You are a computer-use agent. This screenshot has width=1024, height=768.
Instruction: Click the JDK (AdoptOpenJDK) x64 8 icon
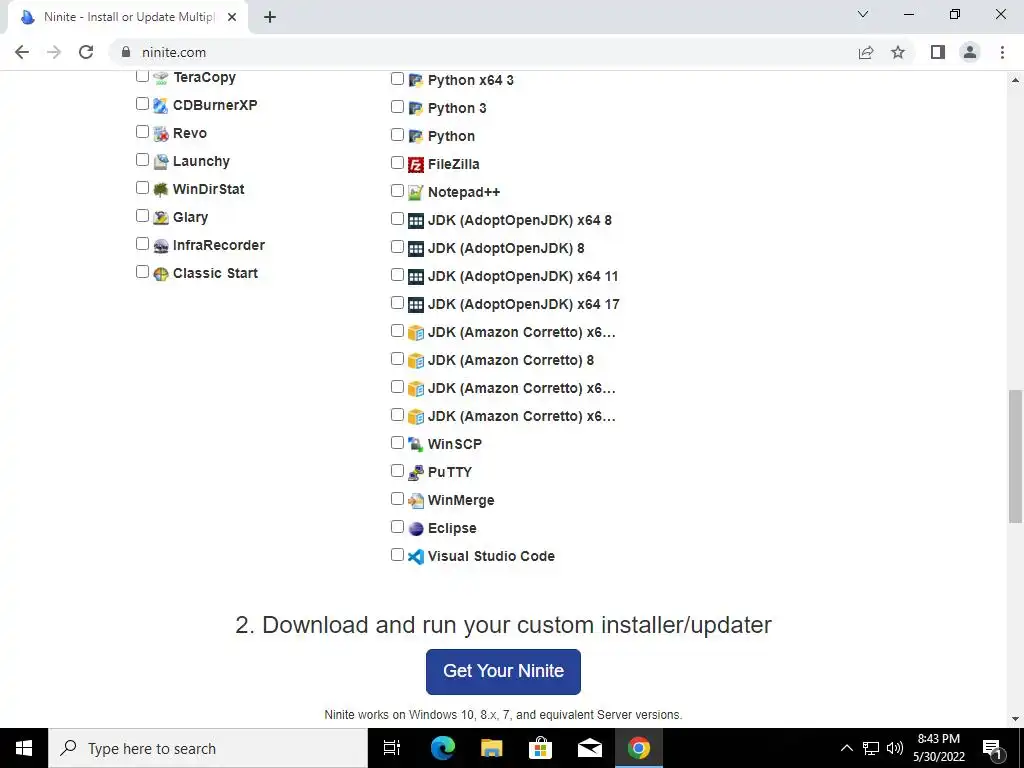tap(415, 221)
